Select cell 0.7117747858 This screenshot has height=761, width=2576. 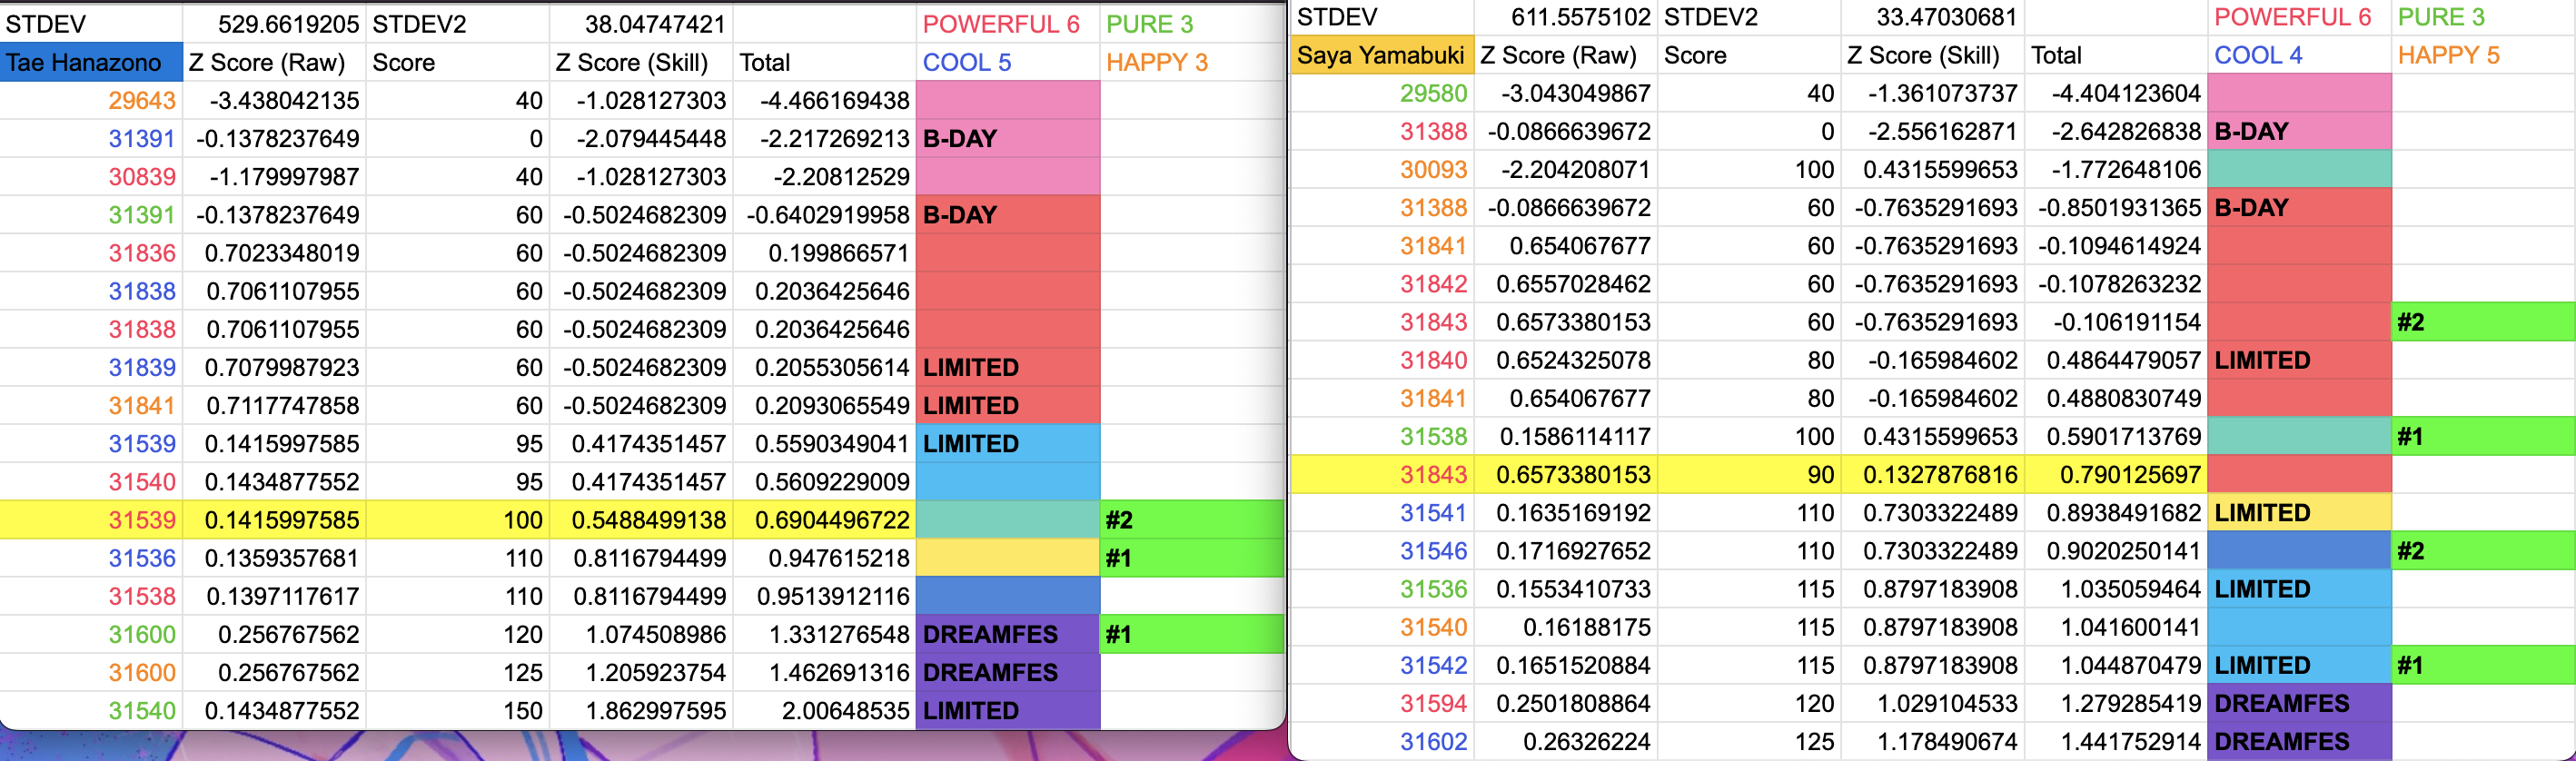[x=274, y=405]
